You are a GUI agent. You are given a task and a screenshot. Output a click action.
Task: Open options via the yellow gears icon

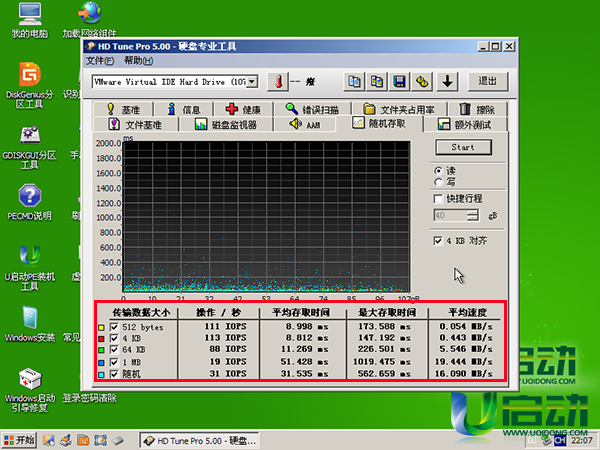pyautogui.click(x=422, y=82)
